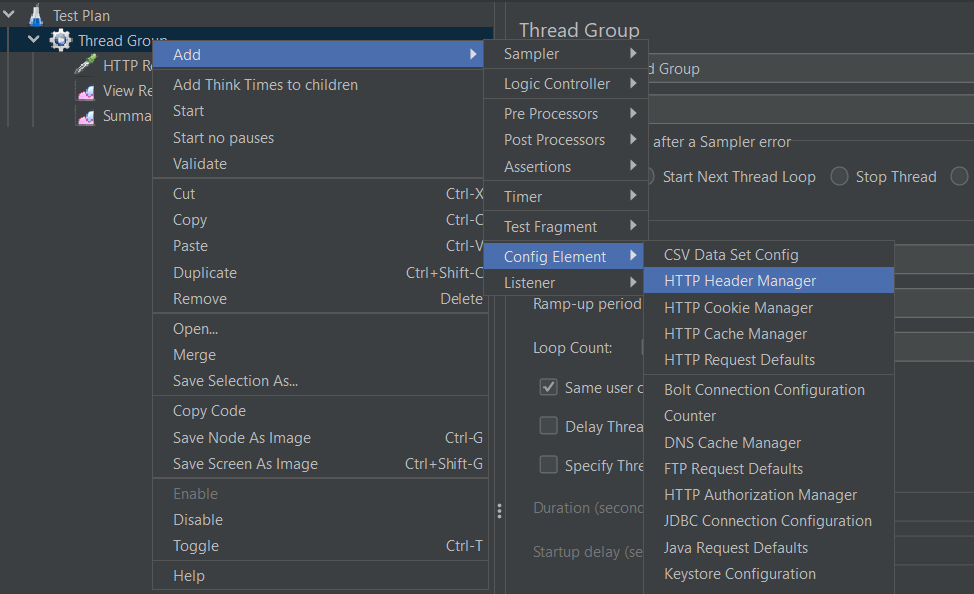Add FTP Request Defaults element
Viewport: 974px width, 594px height.
pyautogui.click(x=769, y=468)
